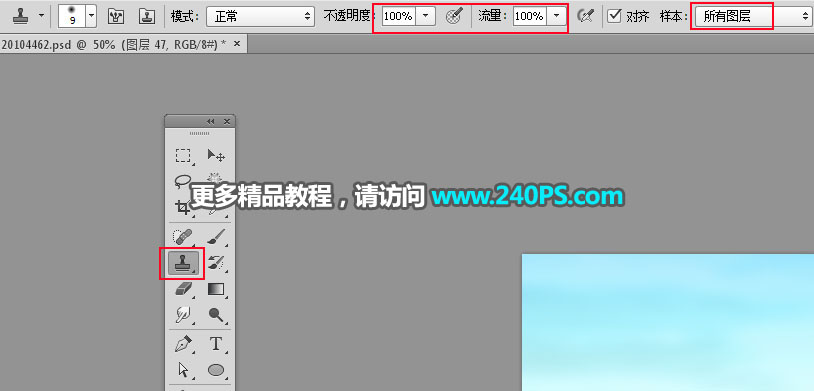Select the Gradient tool
The width and height of the screenshot is (814, 391).
pos(216,289)
